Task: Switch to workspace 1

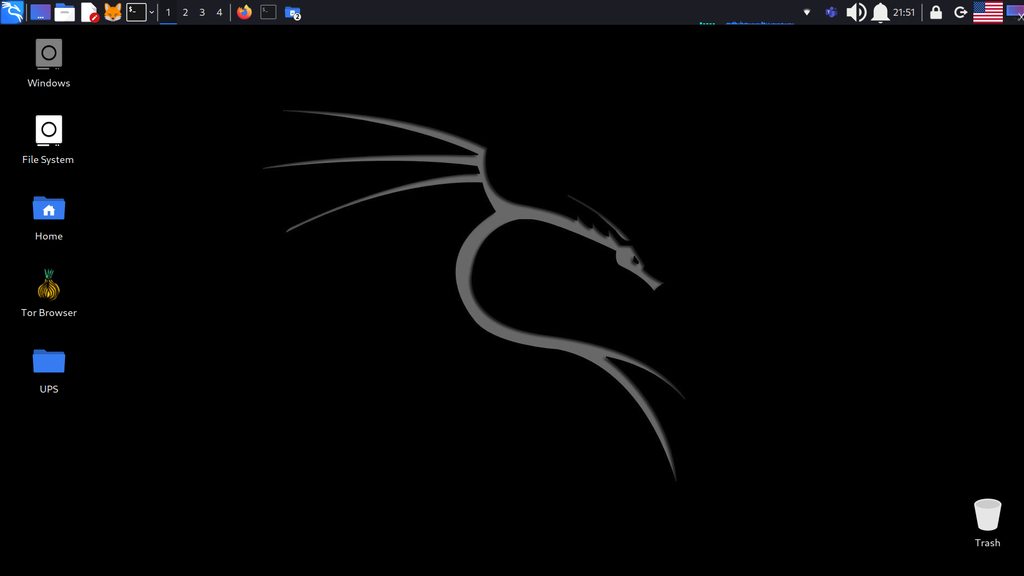Action: pos(168,12)
